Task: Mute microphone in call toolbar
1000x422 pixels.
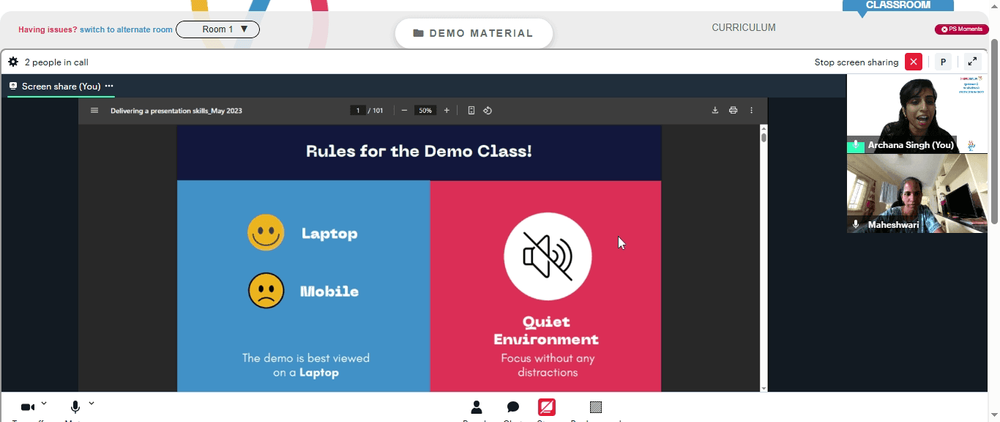Action: (75, 407)
